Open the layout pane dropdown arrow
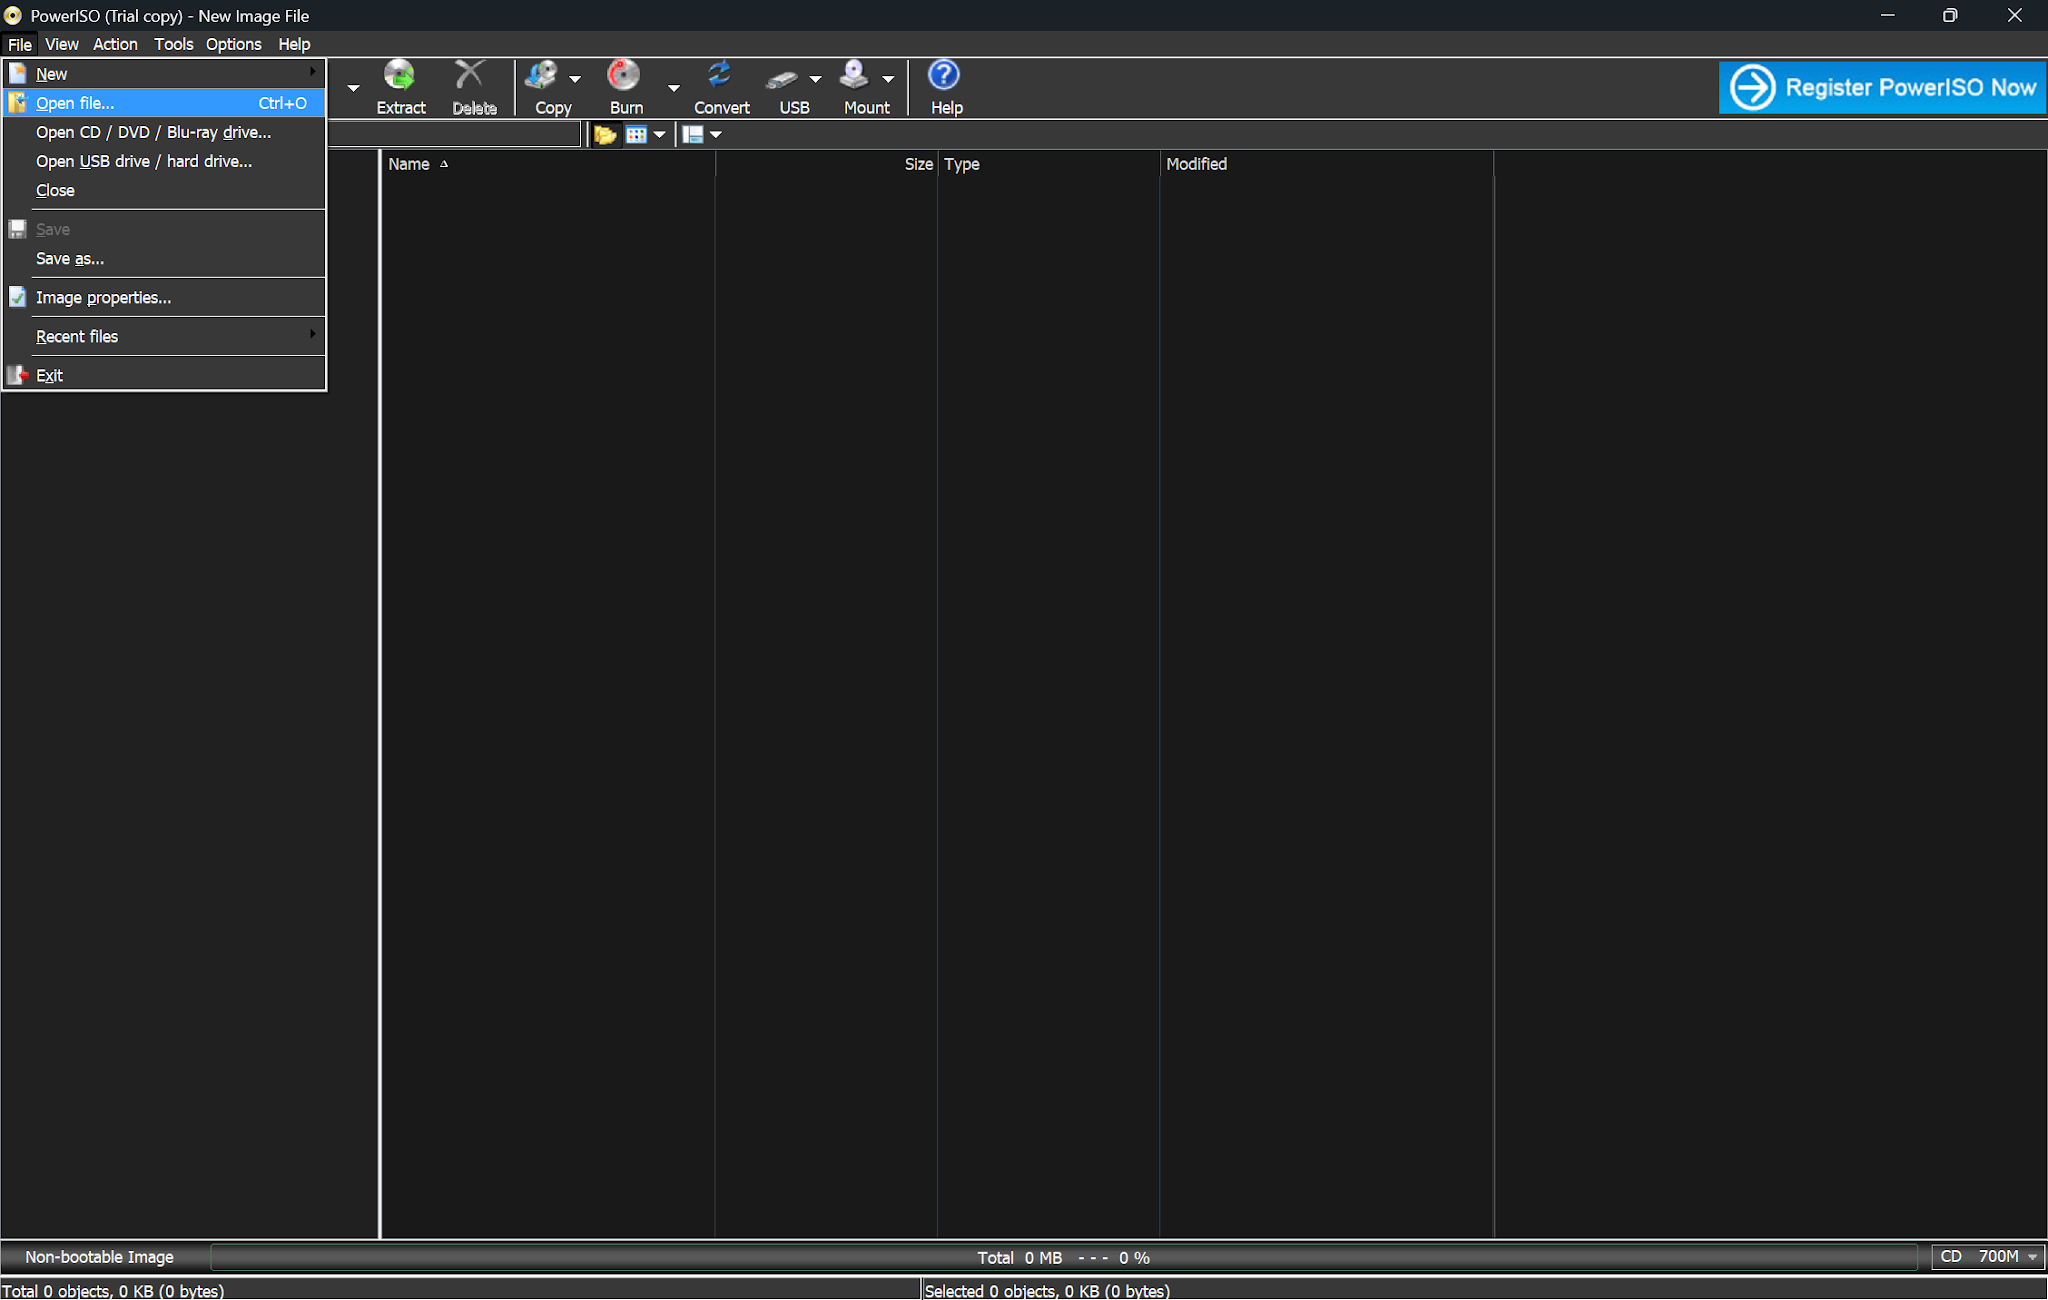The image size is (2048, 1300). coord(716,135)
